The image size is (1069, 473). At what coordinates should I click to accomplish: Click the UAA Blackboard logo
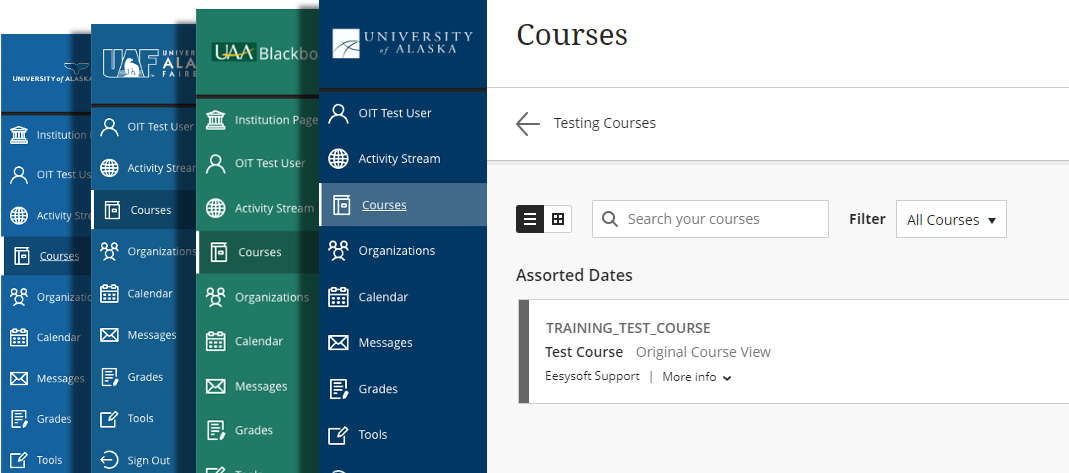pos(265,52)
